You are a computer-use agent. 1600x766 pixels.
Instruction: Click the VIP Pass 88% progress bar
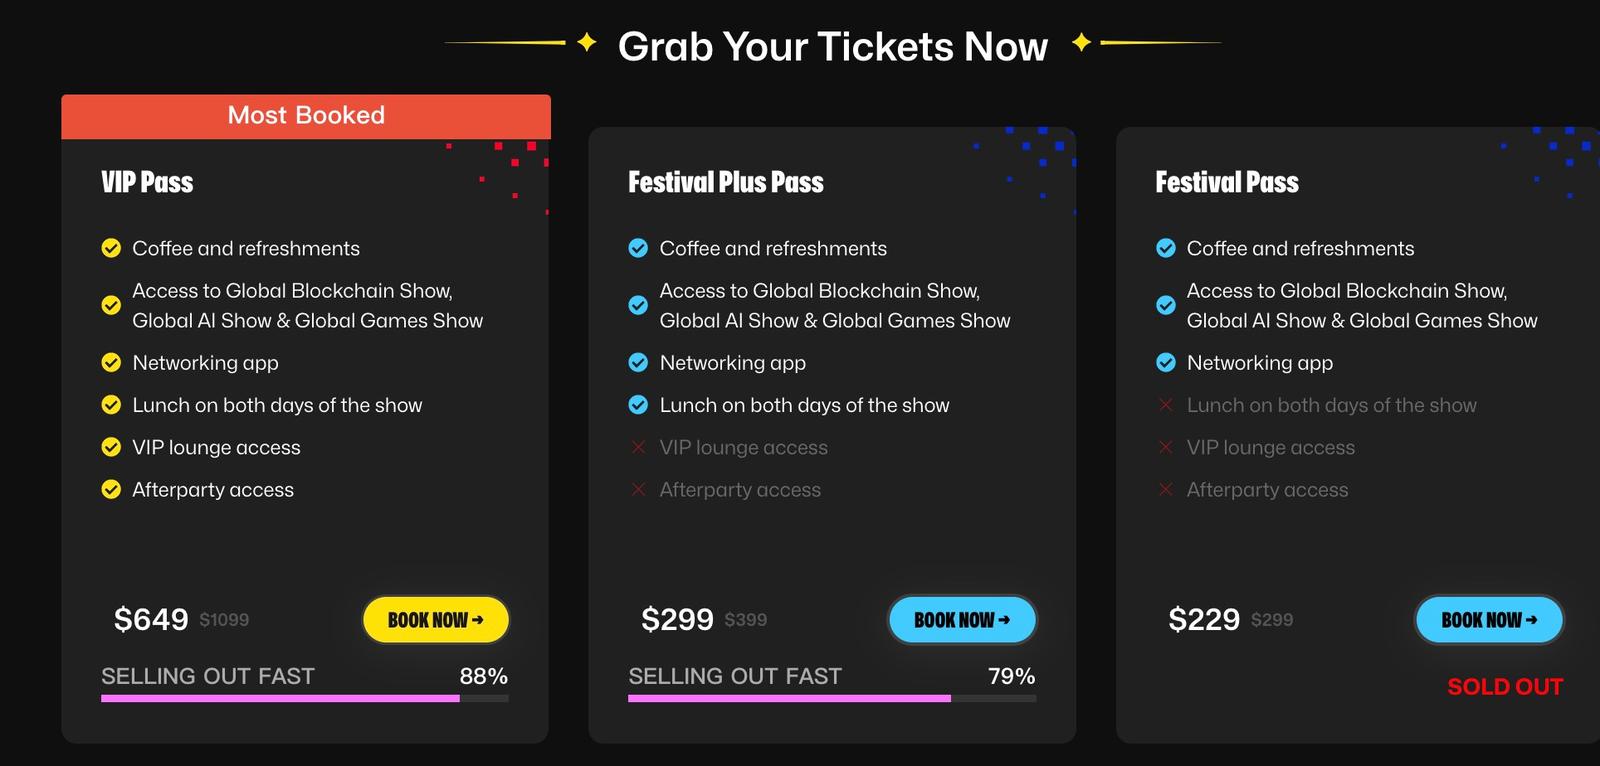(304, 698)
